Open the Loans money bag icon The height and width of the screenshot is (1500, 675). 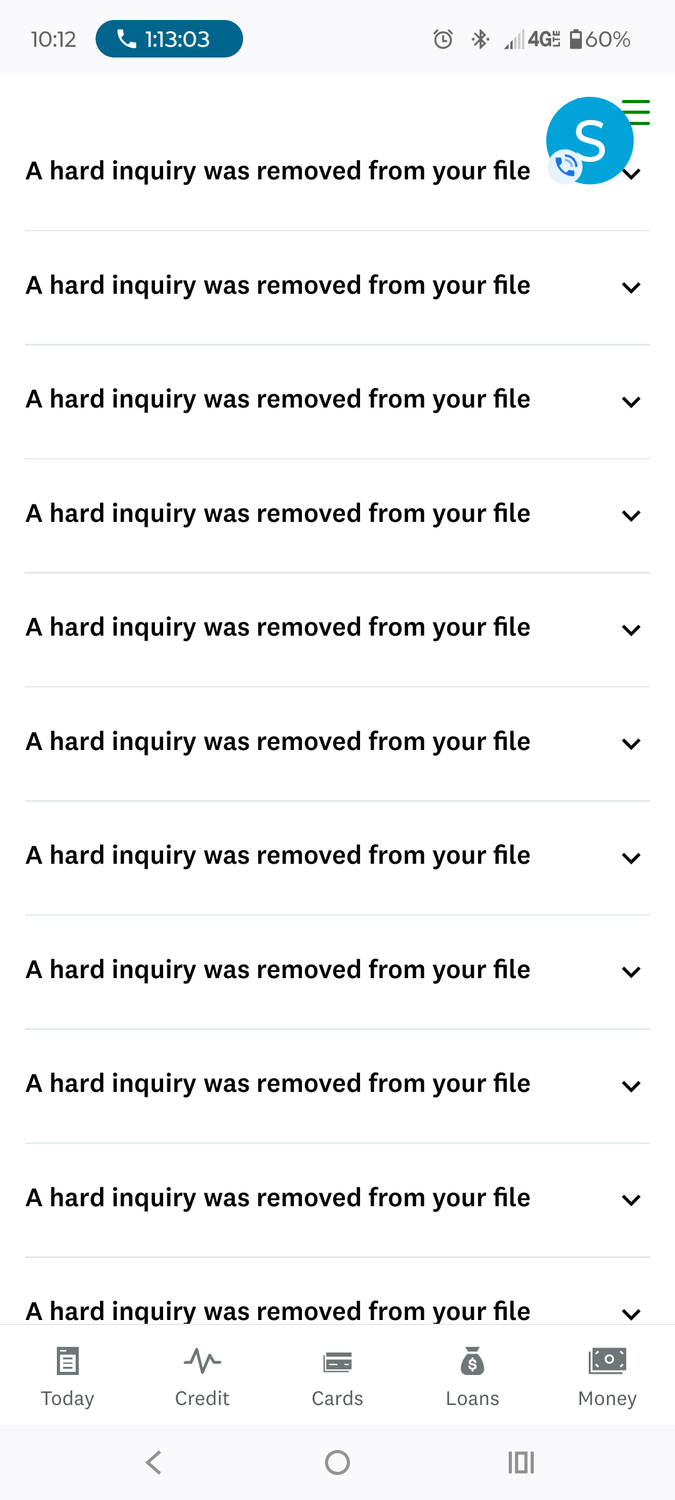472,1362
